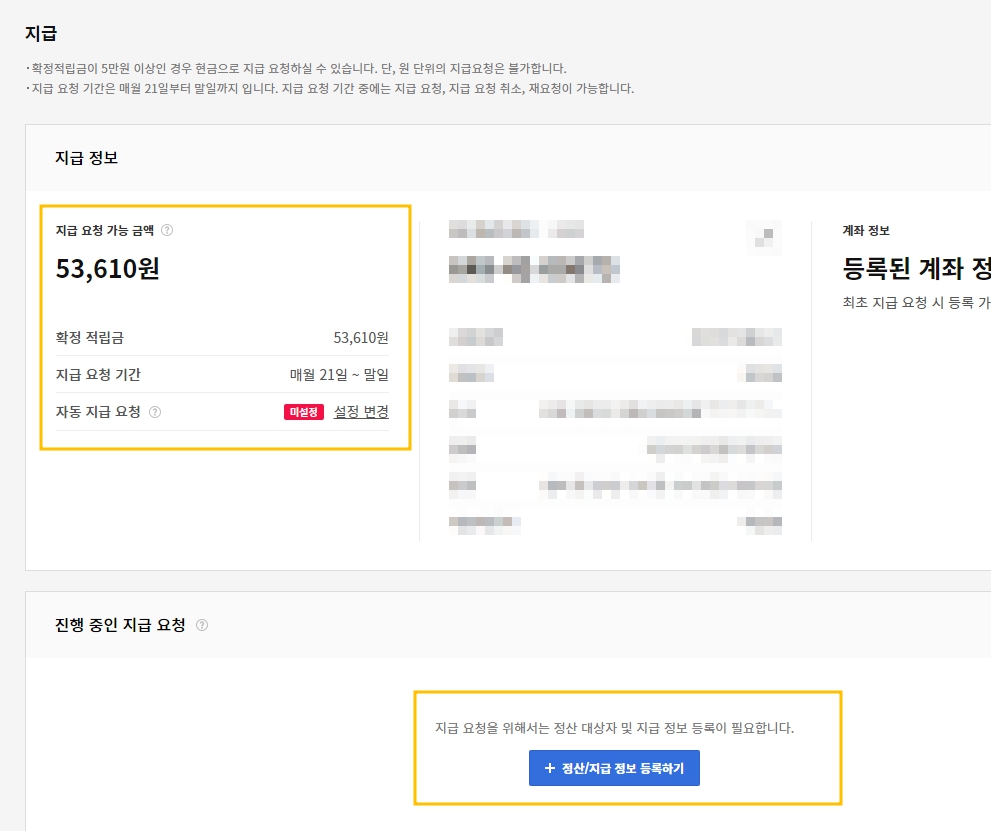Click the 매월 21일 ~ 말일 period value
This screenshot has height=831, width=991.
[x=337, y=375]
